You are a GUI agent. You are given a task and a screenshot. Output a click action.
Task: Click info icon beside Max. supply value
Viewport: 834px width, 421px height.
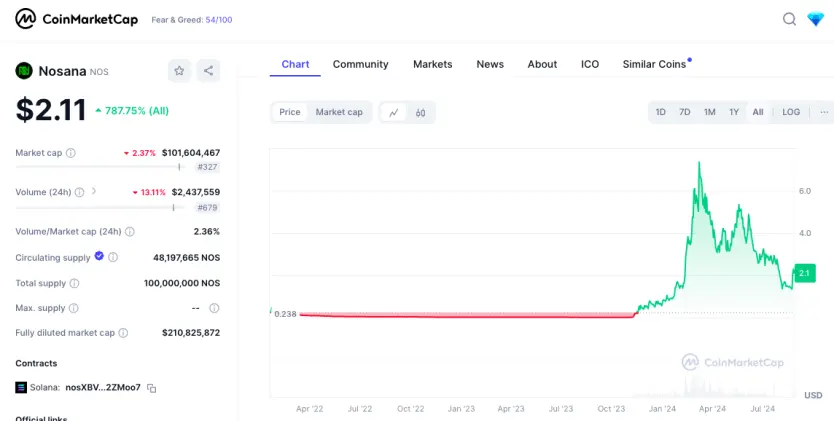click(x=214, y=308)
